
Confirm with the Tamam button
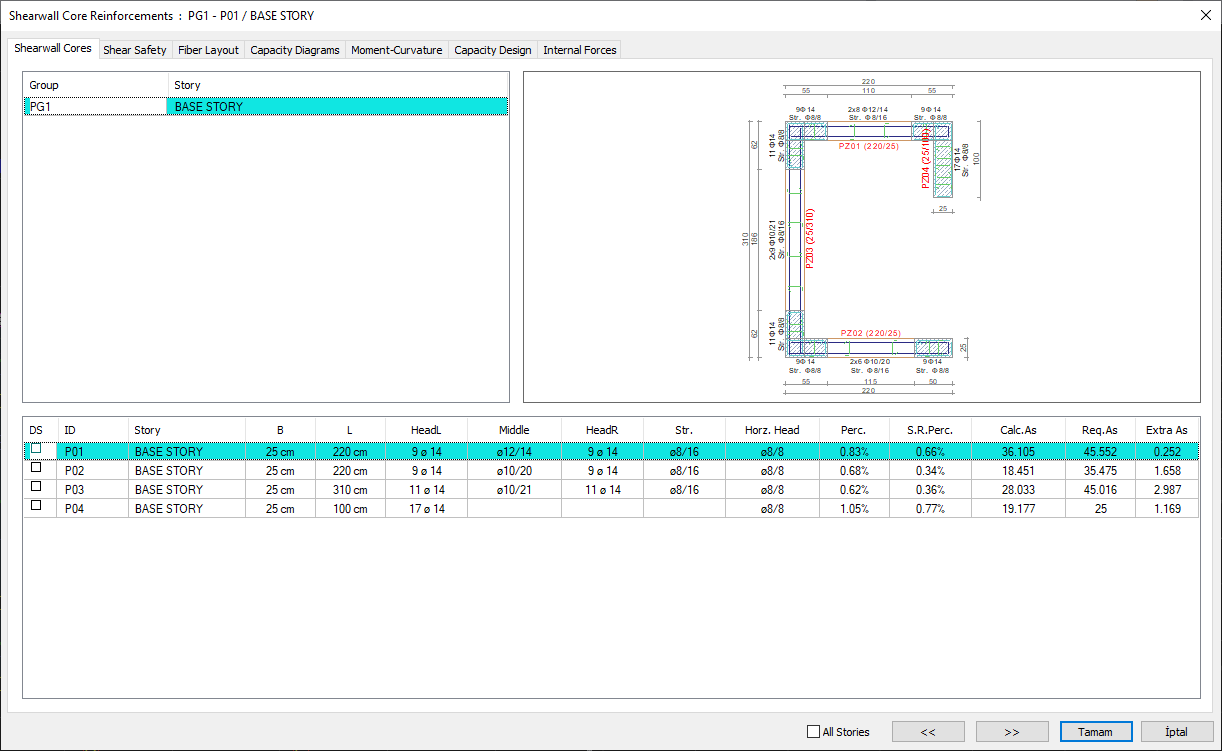(x=1095, y=732)
